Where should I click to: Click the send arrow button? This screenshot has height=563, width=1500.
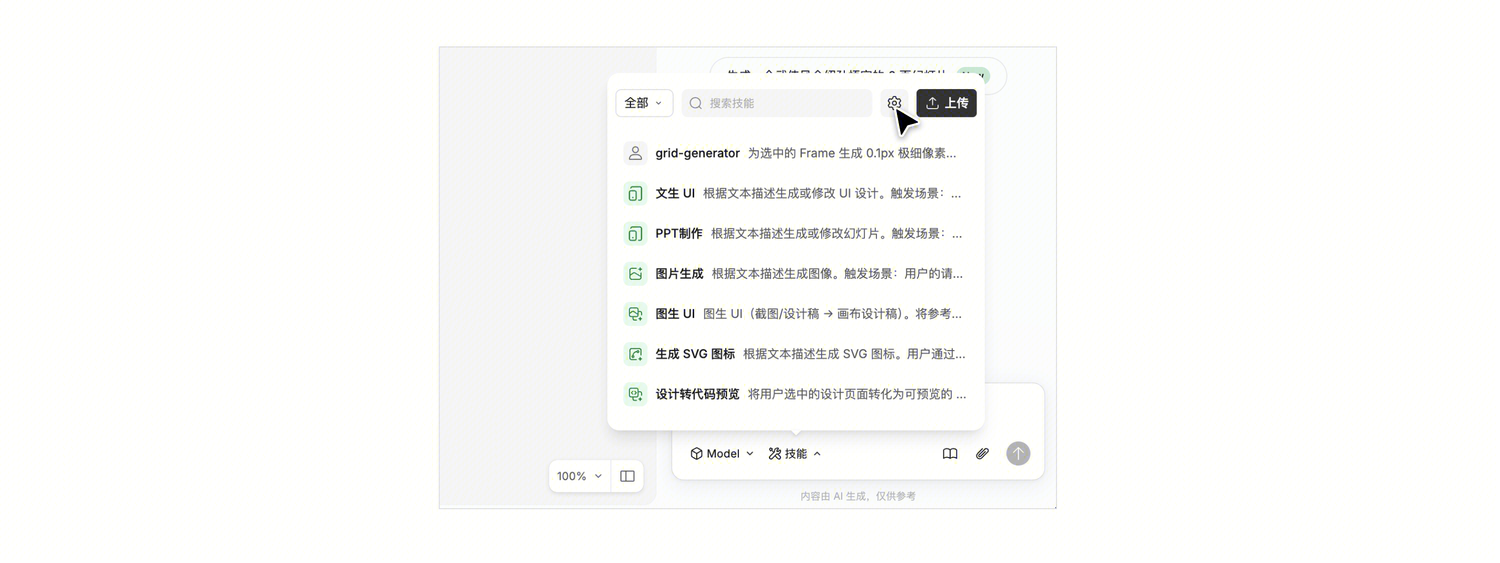pos(1018,453)
